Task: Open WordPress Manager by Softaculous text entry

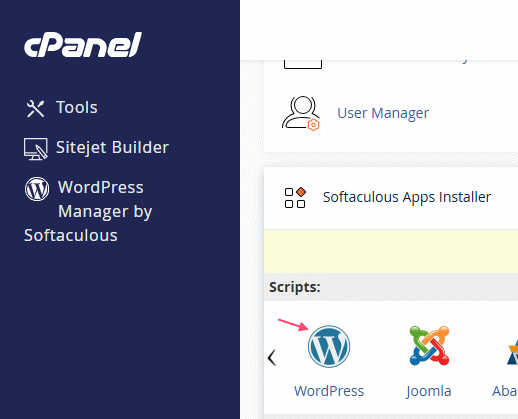Action: [x=88, y=211]
